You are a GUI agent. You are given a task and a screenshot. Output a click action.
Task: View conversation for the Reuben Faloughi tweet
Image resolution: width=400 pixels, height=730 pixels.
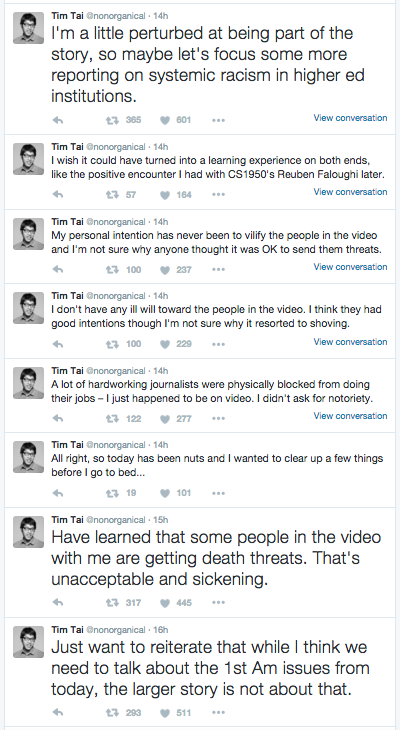click(x=350, y=192)
